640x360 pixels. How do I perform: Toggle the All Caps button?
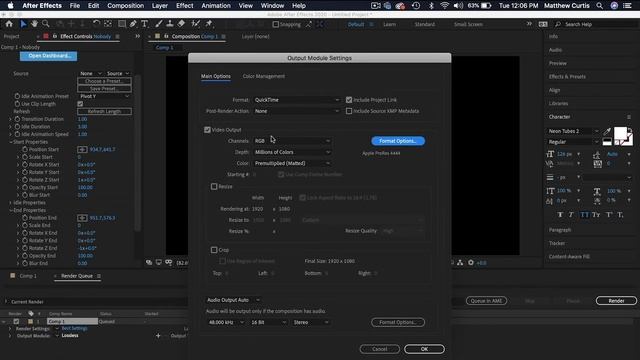pyautogui.click(x=584, y=215)
